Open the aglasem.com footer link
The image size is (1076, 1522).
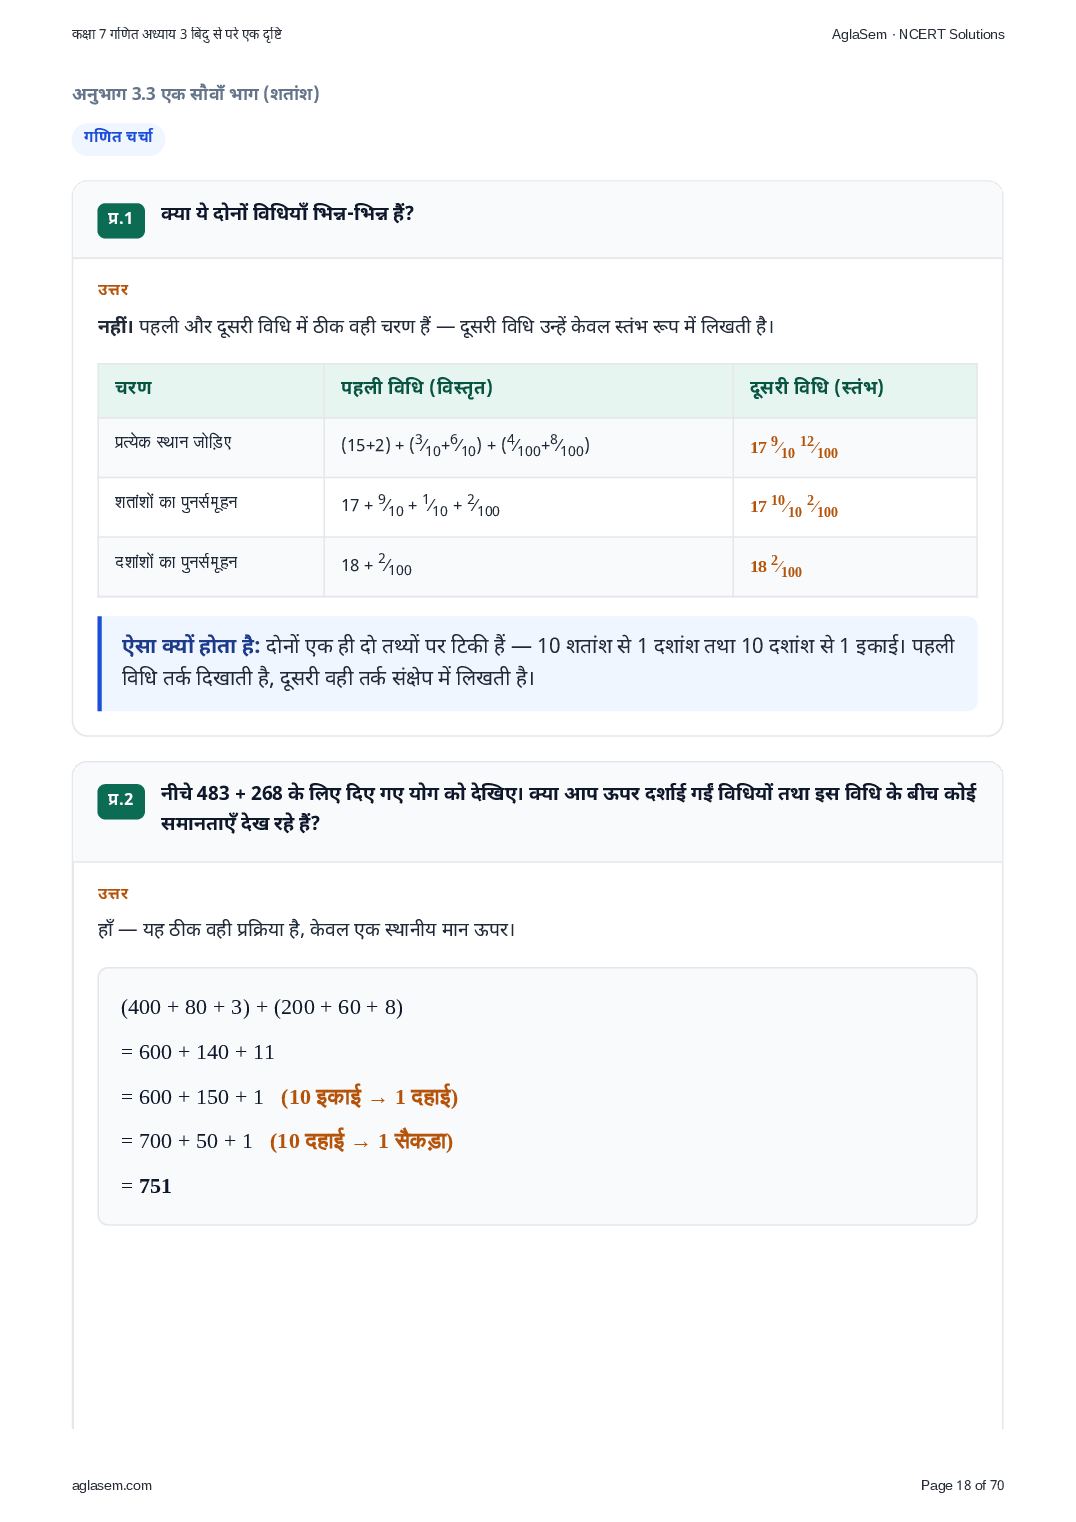pos(112,1485)
